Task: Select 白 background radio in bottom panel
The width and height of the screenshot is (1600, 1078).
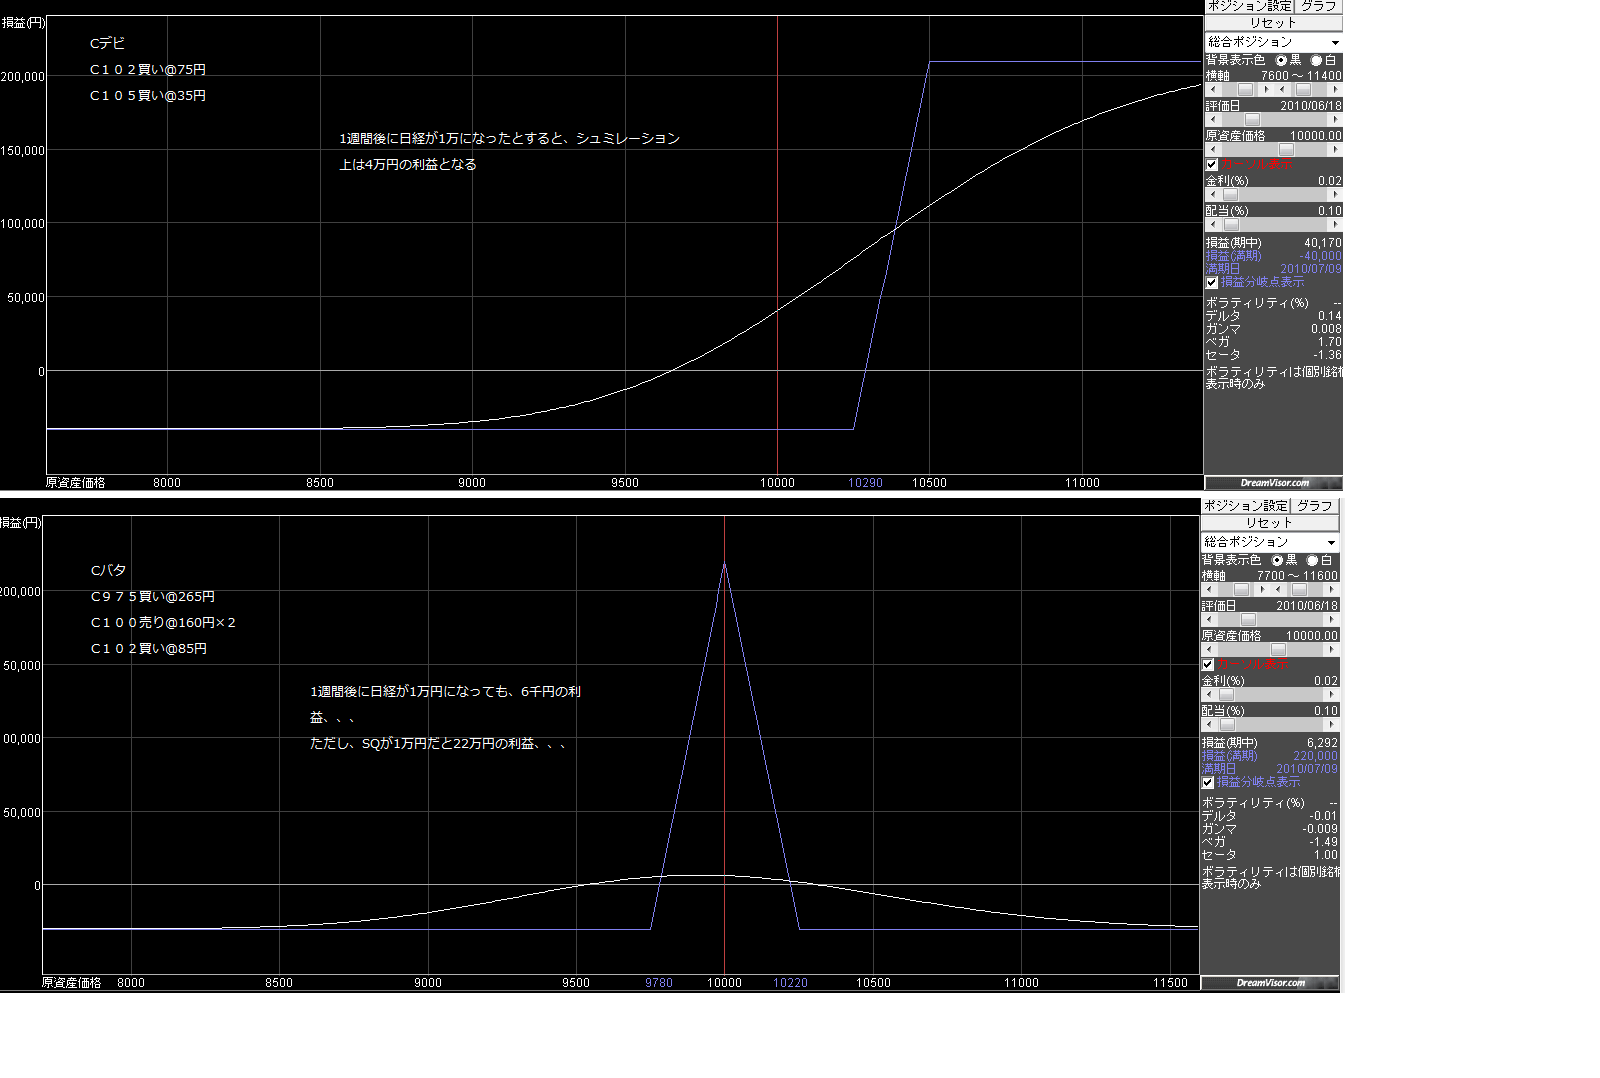Action: tap(1313, 561)
